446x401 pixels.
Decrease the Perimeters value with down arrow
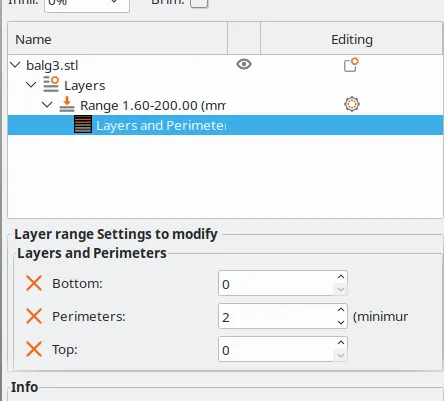coord(341,322)
